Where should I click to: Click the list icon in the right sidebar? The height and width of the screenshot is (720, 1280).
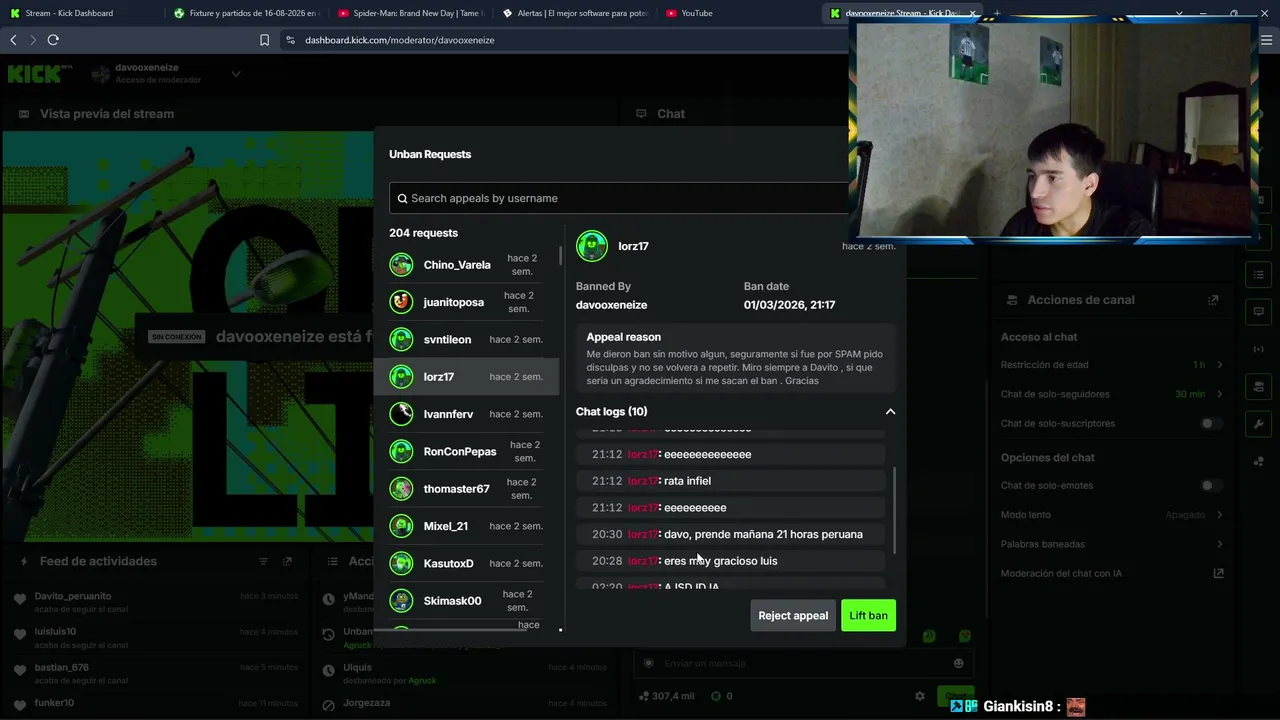1258,274
